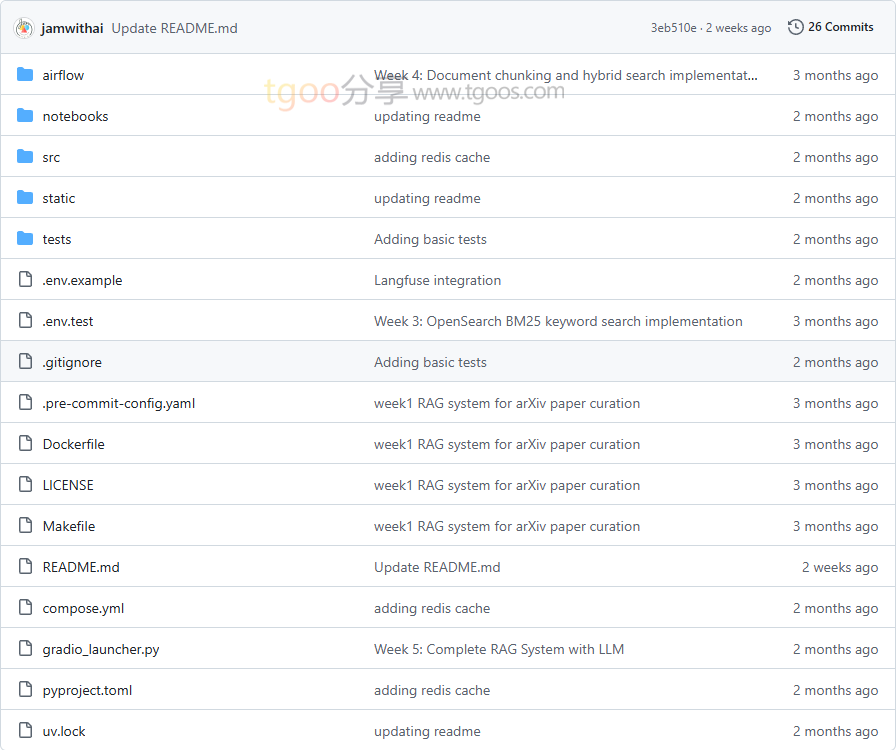
Task: Click the commits history clock icon
Action: coord(795,27)
